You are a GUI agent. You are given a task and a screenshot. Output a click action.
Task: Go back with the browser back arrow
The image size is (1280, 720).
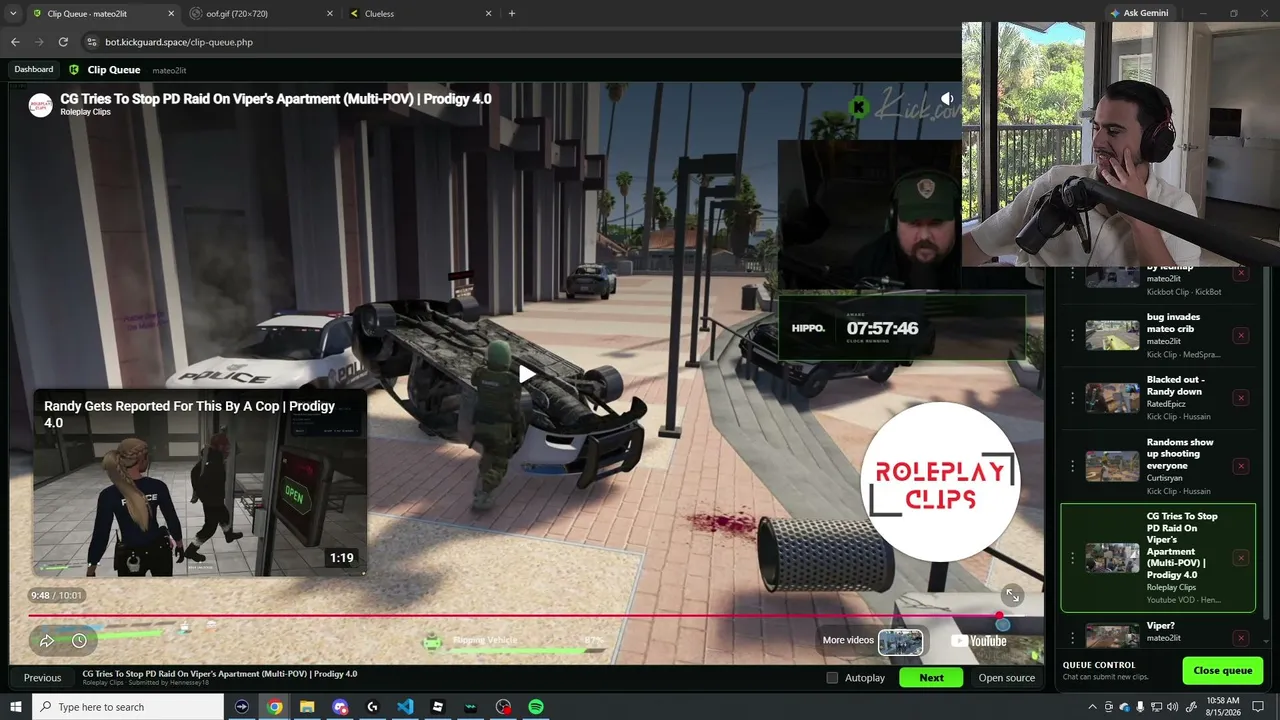pos(15,42)
